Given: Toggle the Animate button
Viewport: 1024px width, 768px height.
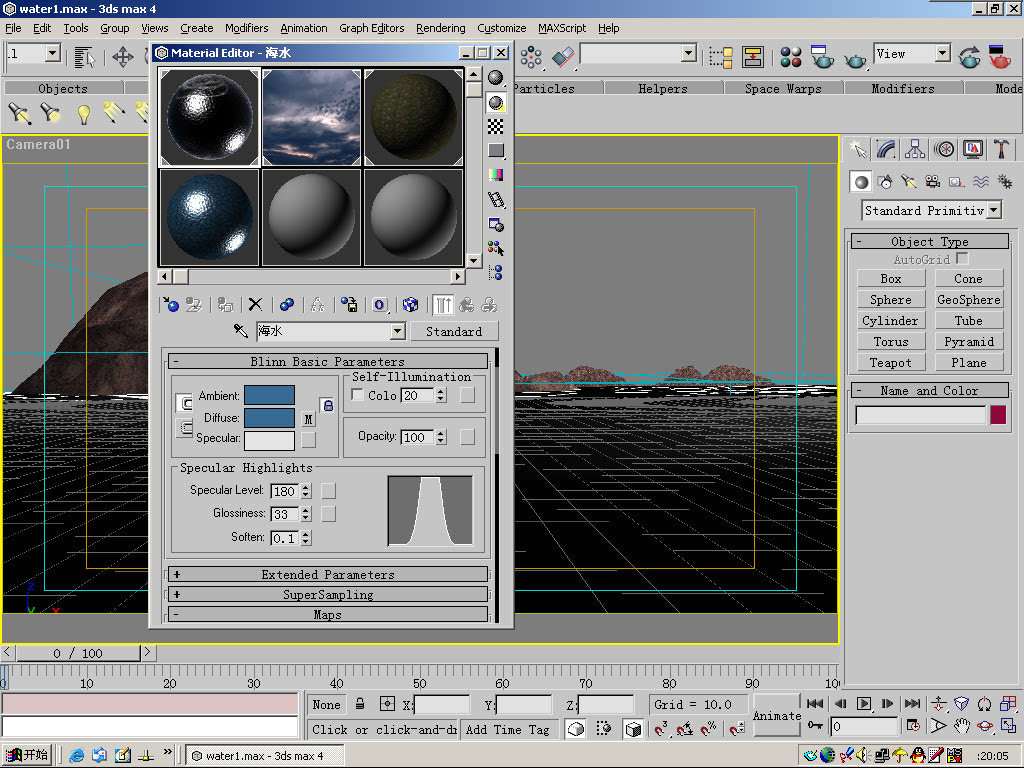Looking at the screenshot, I should [x=776, y=716].
